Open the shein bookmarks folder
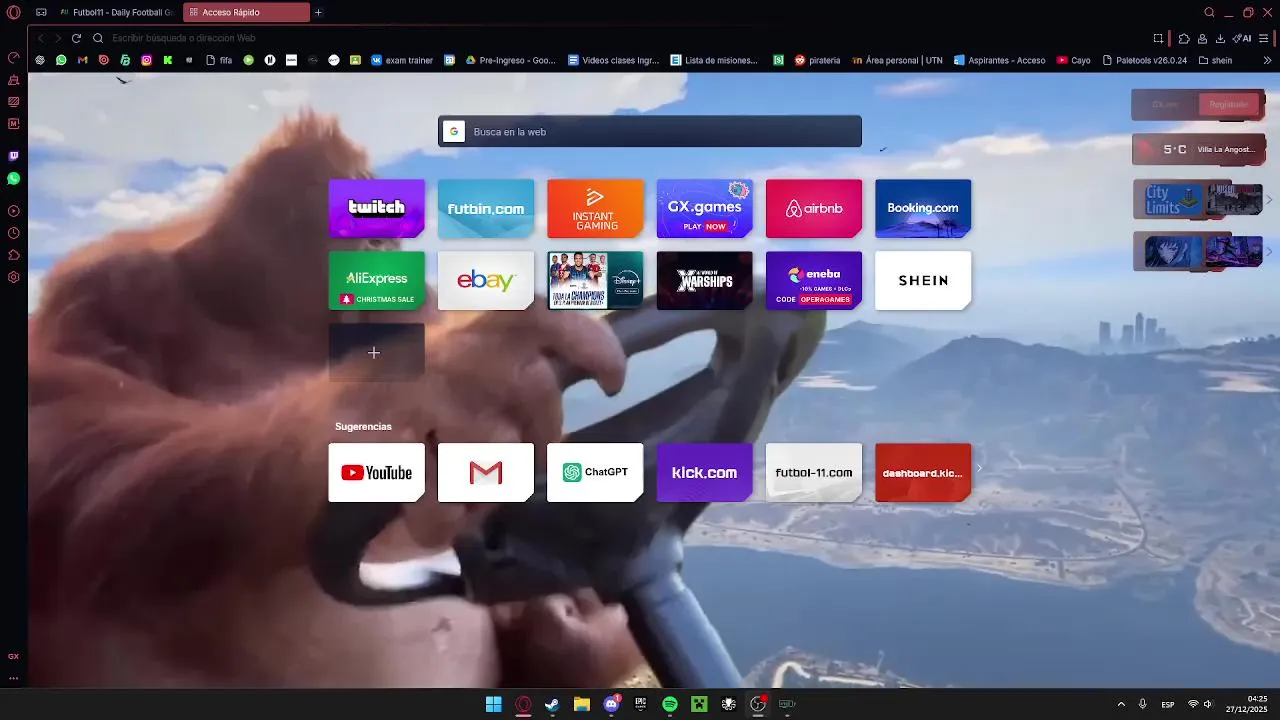This screenshot has height=720, width=1280. point(1215,60)
